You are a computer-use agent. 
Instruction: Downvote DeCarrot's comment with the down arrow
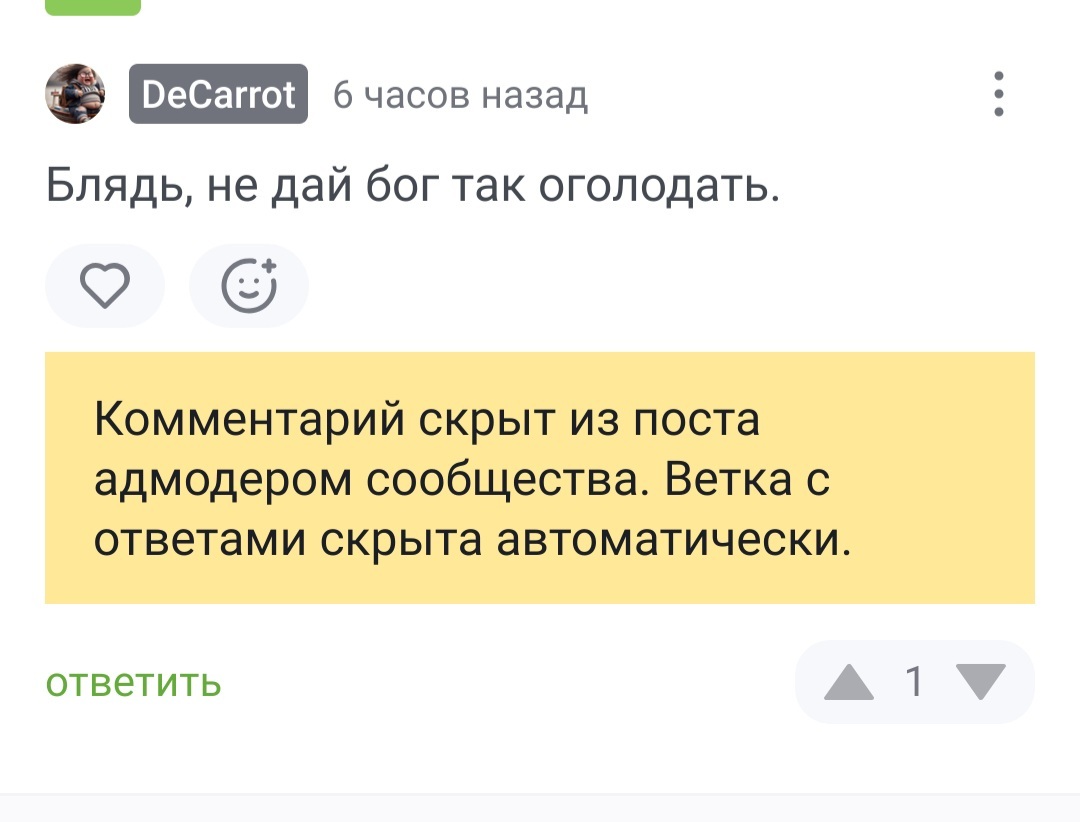tap(981, 682)
